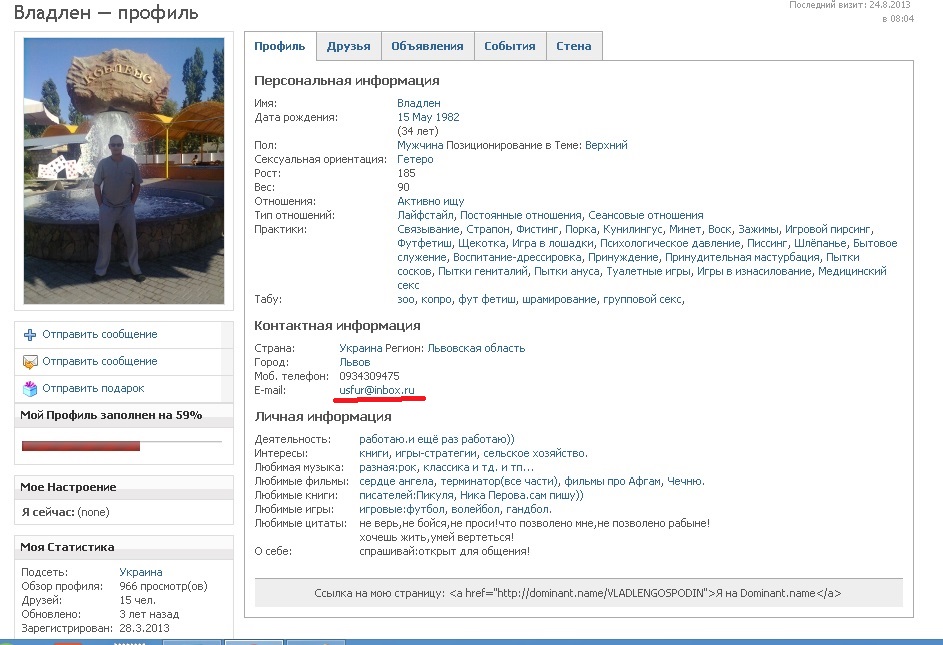The height and width of the screenshot is (645, 943).
Task: Click the plus icon beside the first Отправить сообщение
Action: pyautogui.click(x=30, y=335)
